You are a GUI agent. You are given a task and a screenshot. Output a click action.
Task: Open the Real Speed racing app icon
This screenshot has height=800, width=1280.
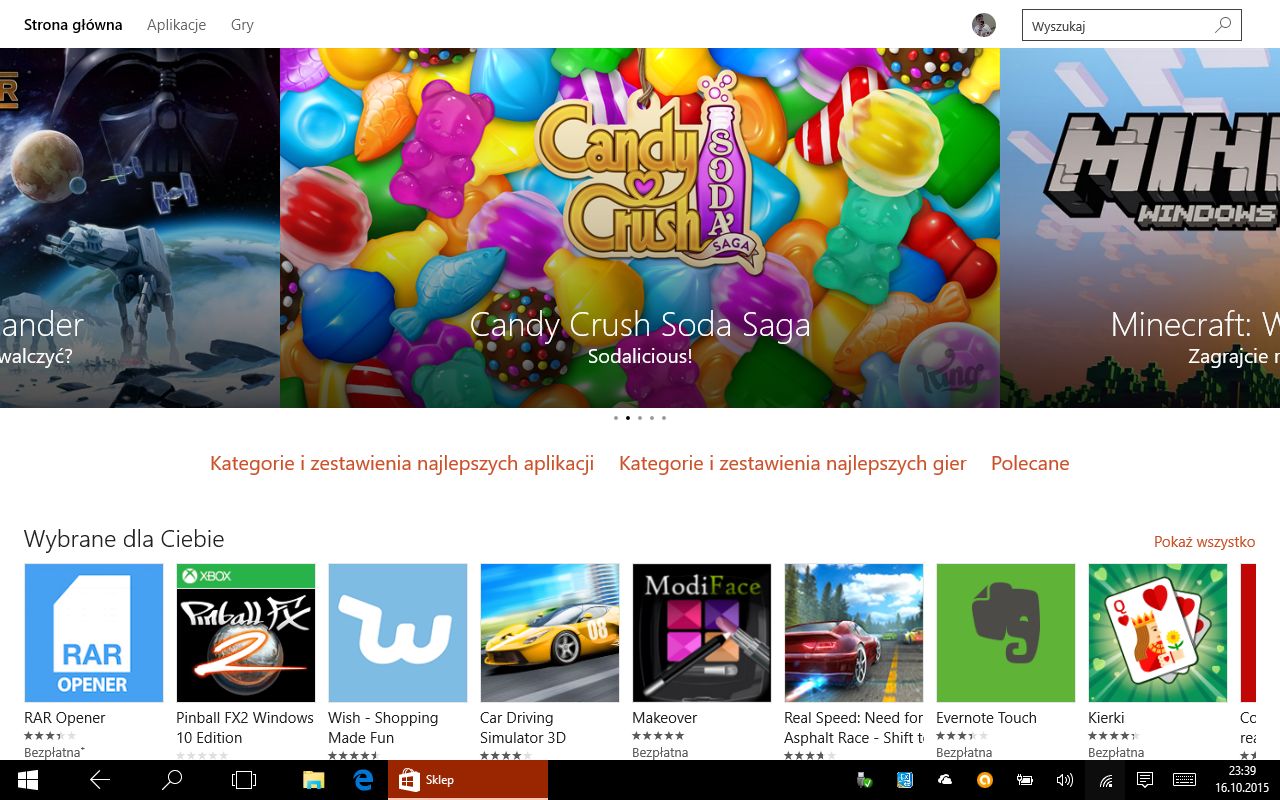point(854,633)
